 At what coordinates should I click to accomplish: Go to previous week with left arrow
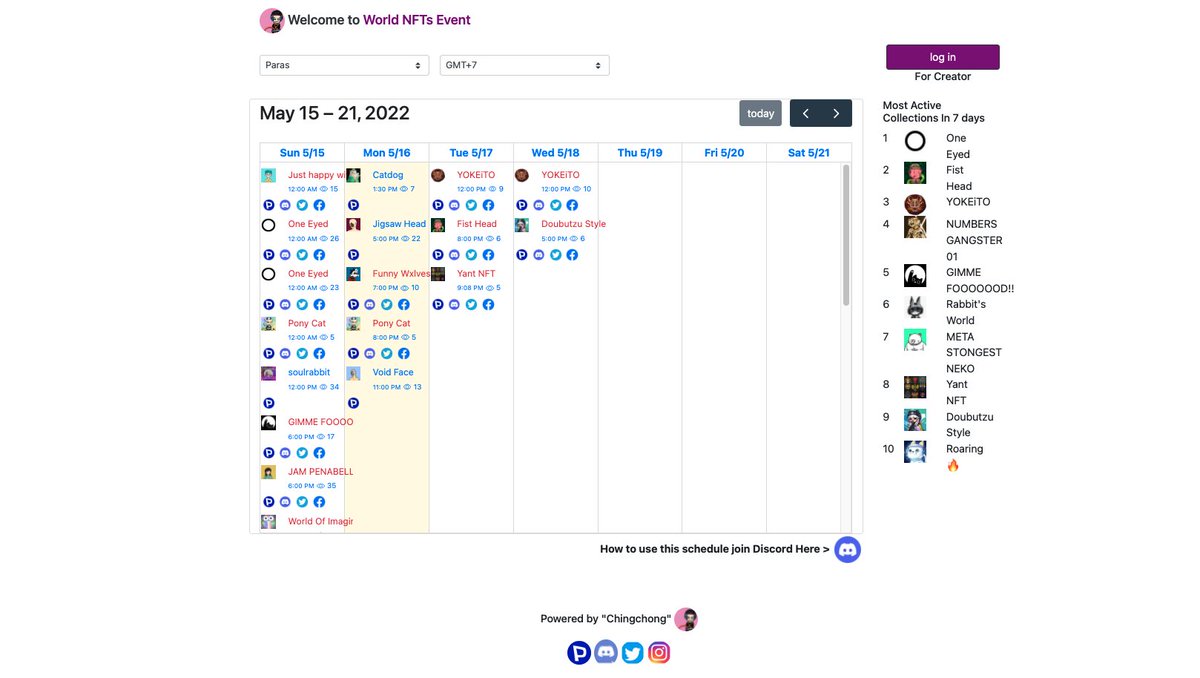(x=806, y=113)
